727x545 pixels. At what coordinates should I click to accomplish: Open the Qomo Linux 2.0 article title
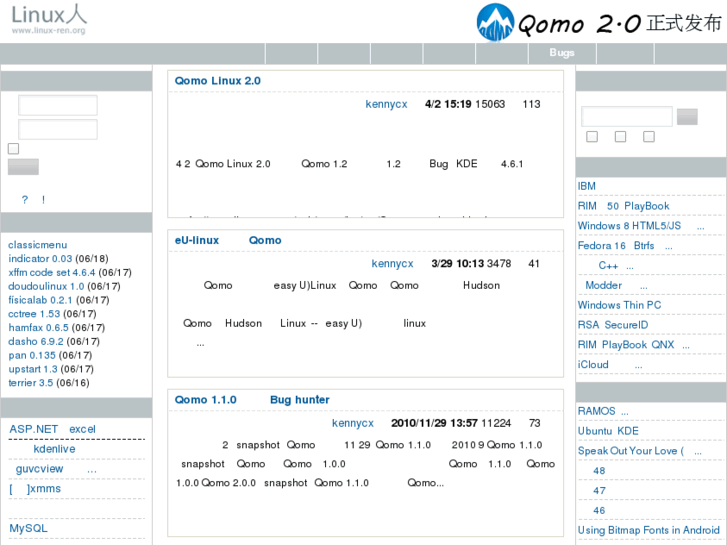coord(217,81)
